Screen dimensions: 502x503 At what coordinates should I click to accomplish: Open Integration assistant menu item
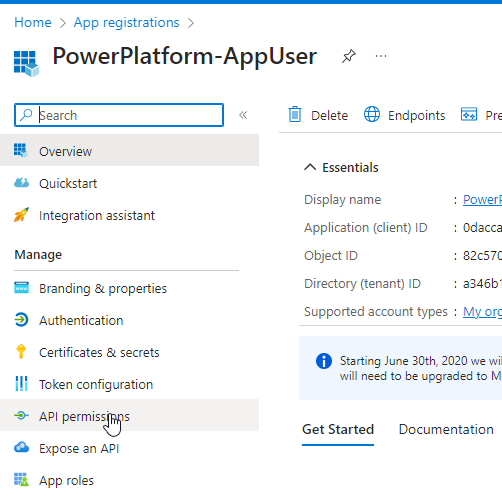[129, 215]
